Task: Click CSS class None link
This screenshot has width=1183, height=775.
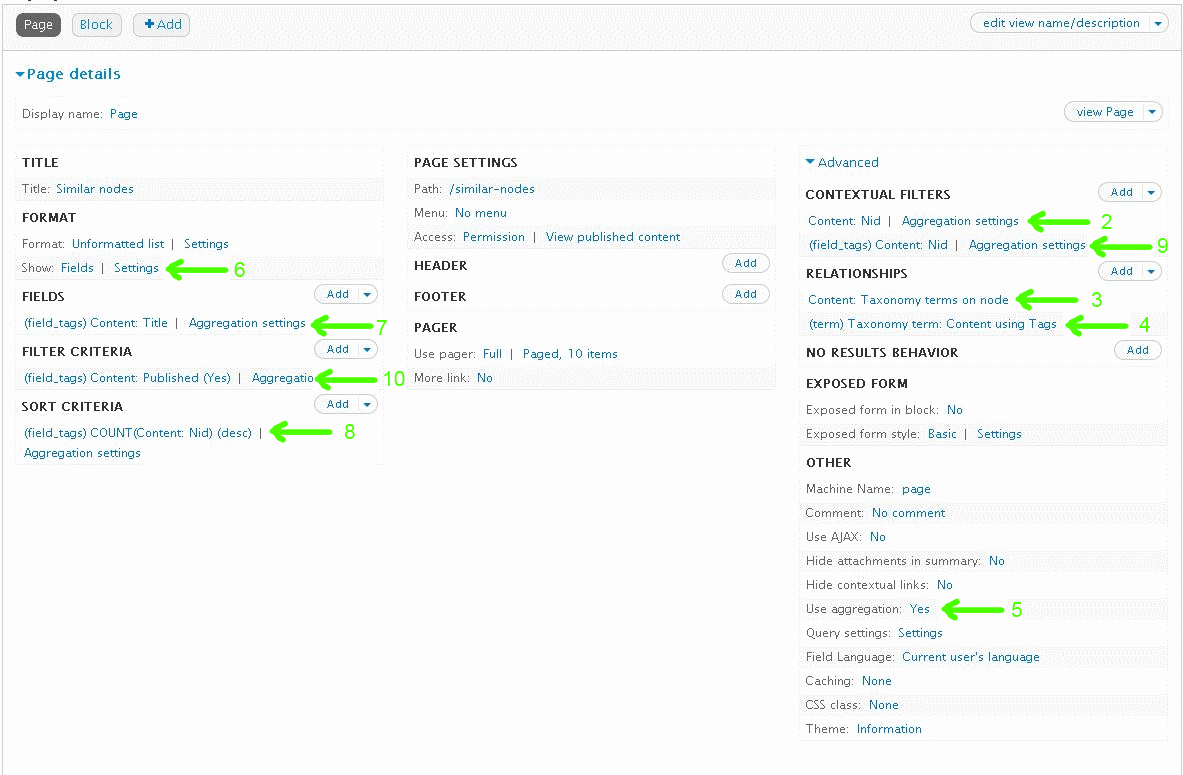Action: click(x=883, y=706)
